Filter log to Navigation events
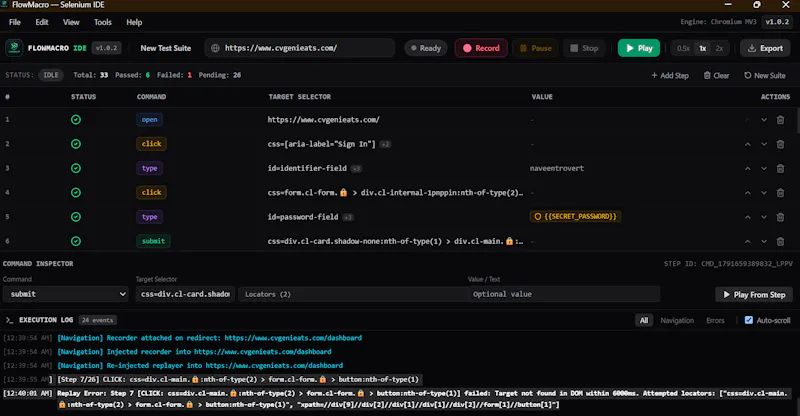 click(677, 320)
